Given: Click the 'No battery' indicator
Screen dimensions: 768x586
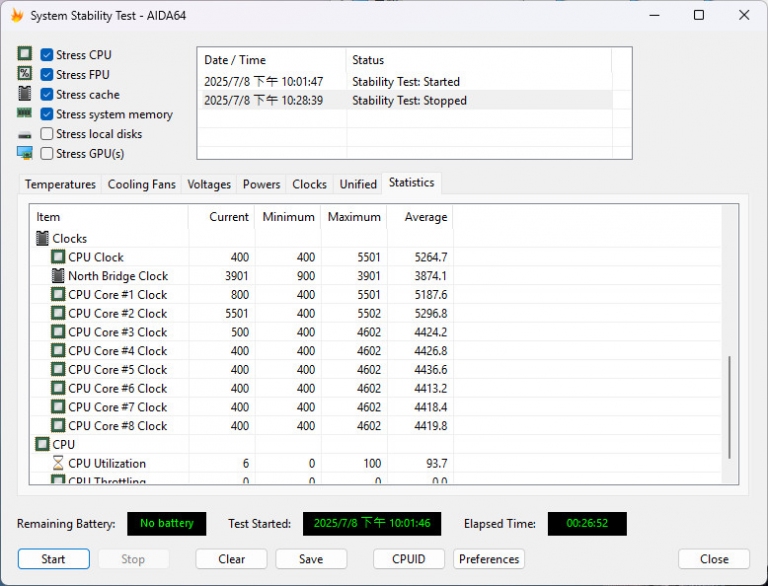Looking at the screenshot, I should tap(167, 523).
